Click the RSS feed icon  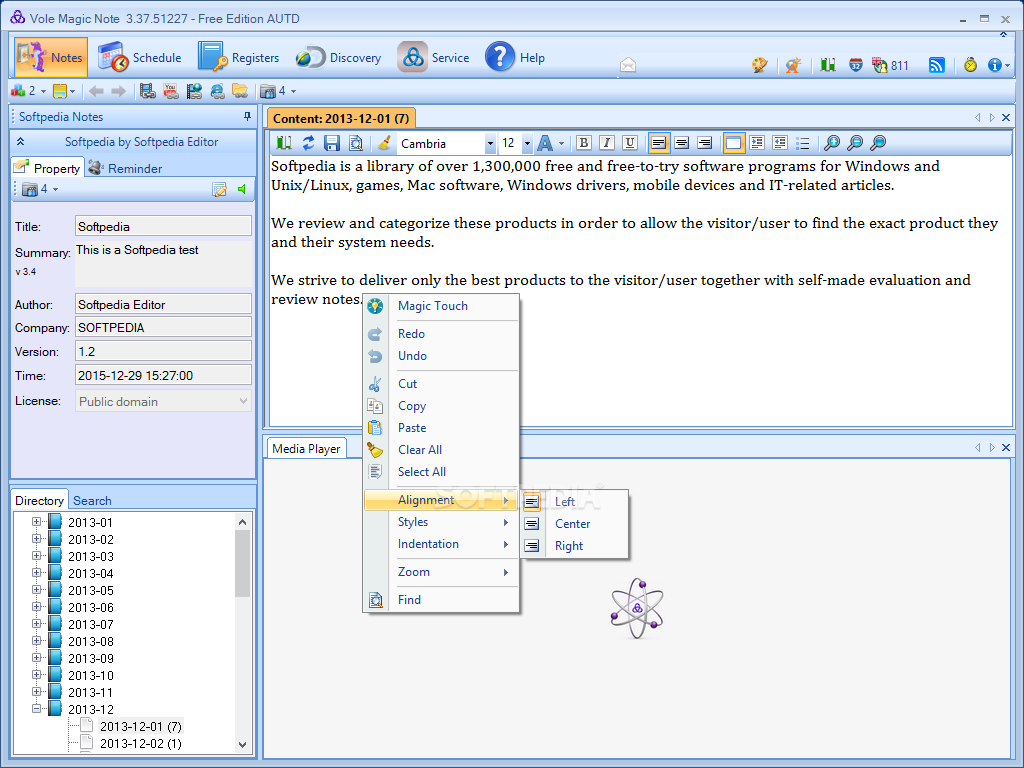coord(936,65)
